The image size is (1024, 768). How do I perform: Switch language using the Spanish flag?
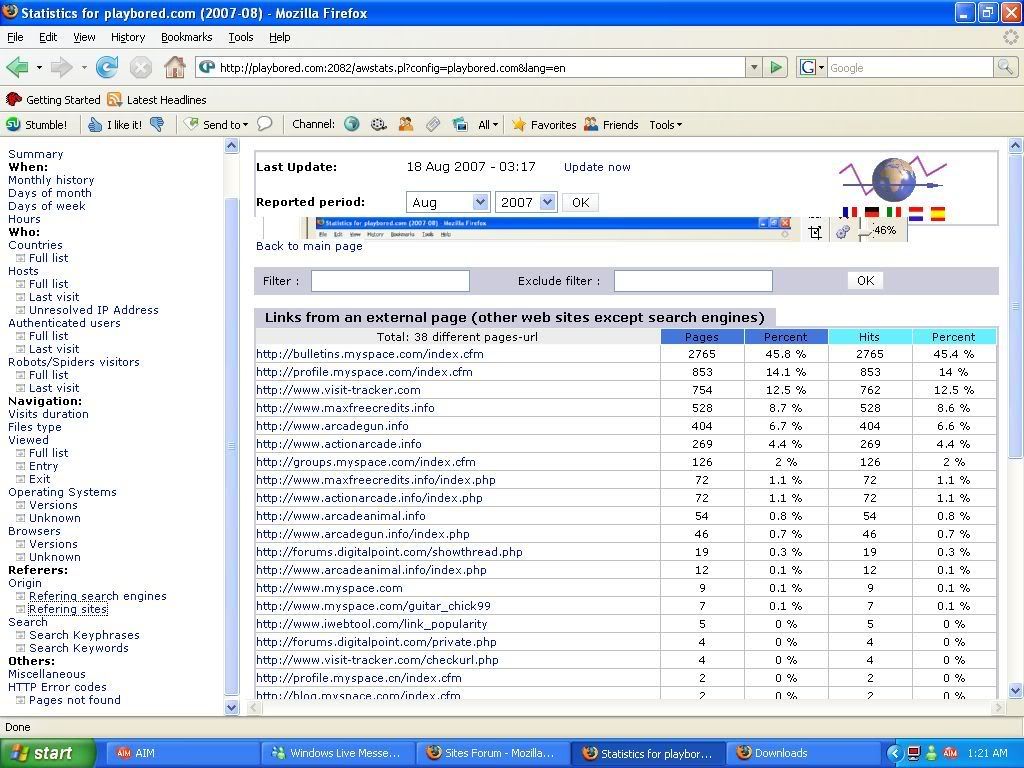click(x=937, y=213)
